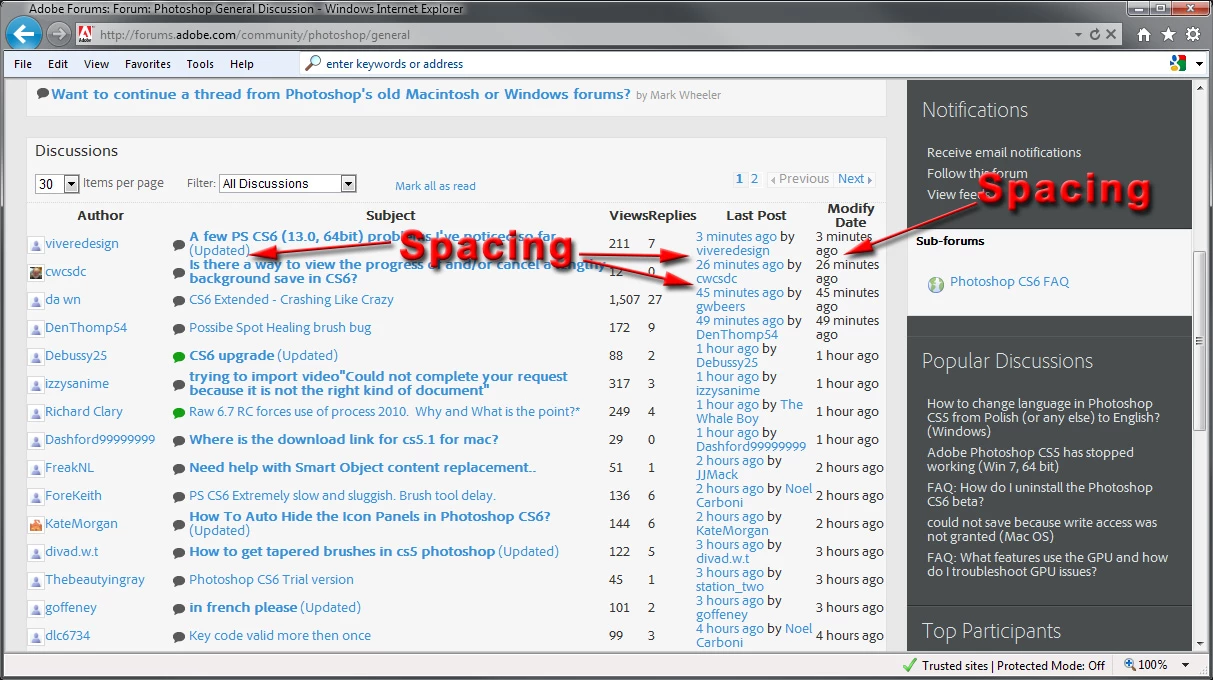Go back with the browser Back arrow

[24, 34]
